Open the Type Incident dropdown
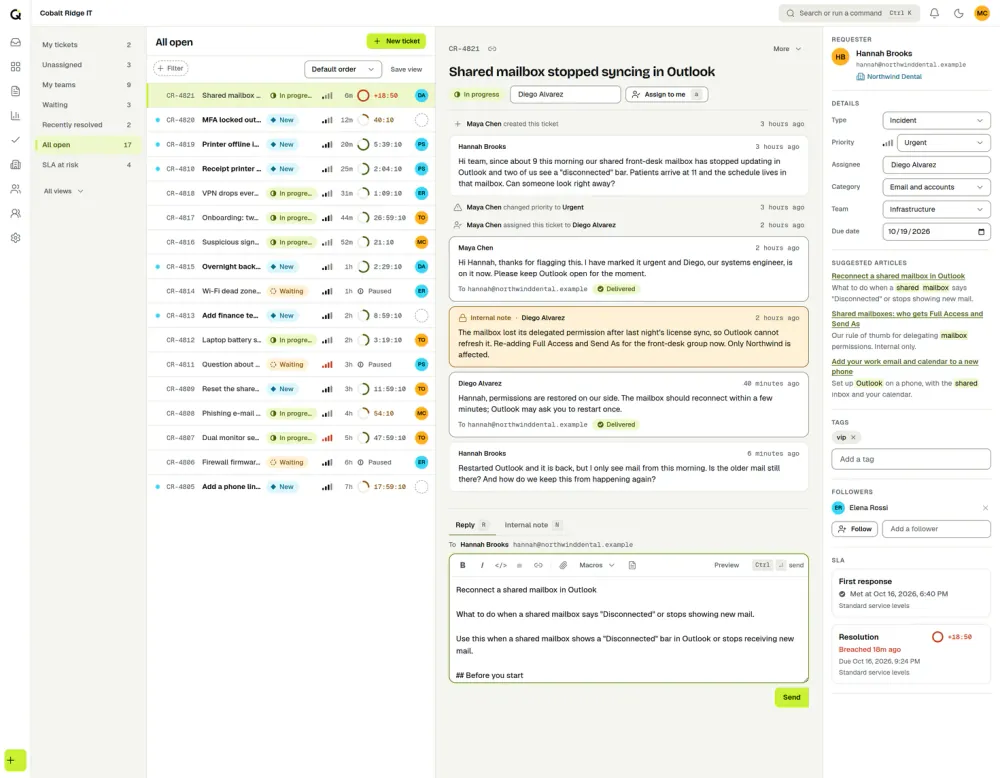The image size is (1000, 778). [936, 121]
